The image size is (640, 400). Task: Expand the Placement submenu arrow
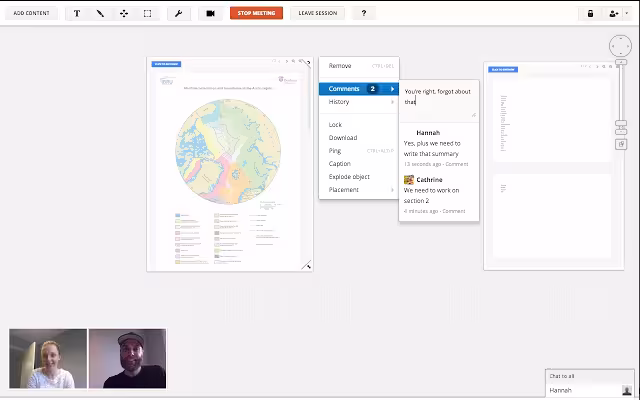[392, 190]
